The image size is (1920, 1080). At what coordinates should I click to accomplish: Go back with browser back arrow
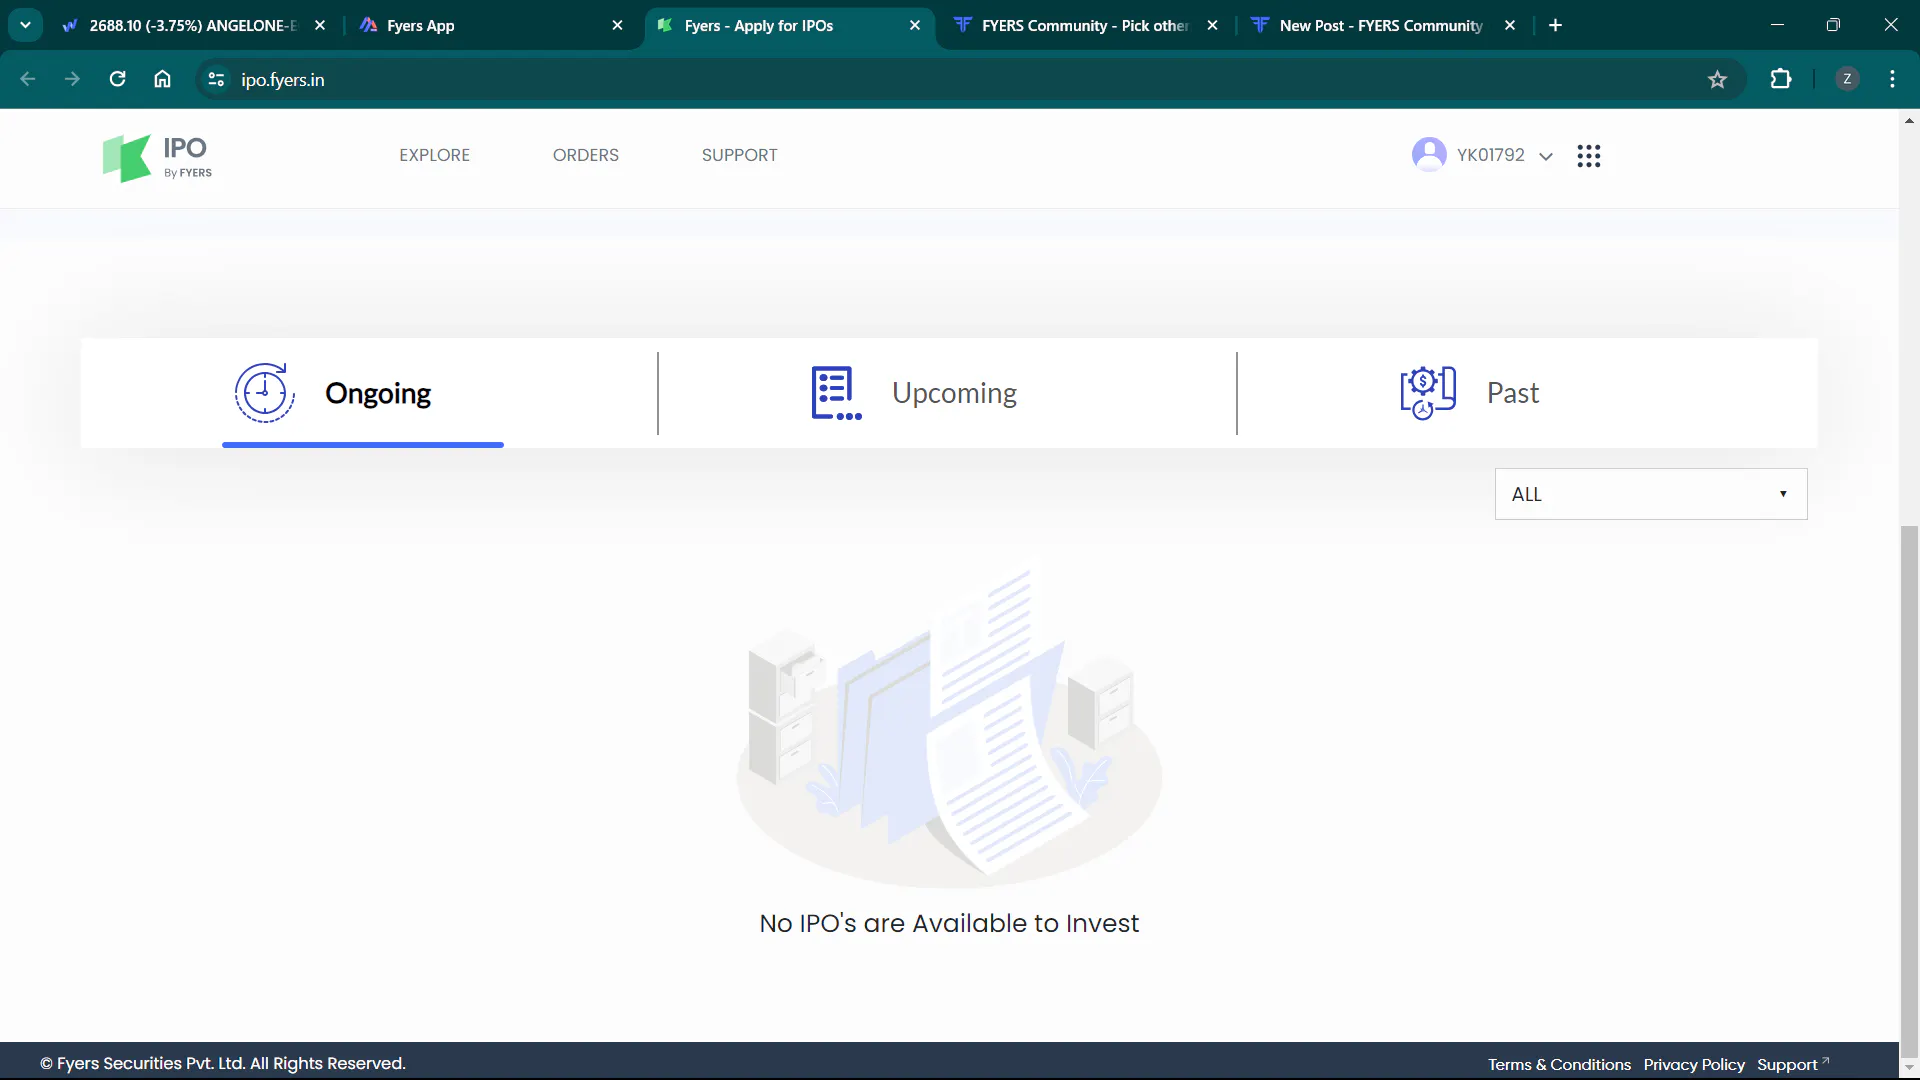pos(28,79)
